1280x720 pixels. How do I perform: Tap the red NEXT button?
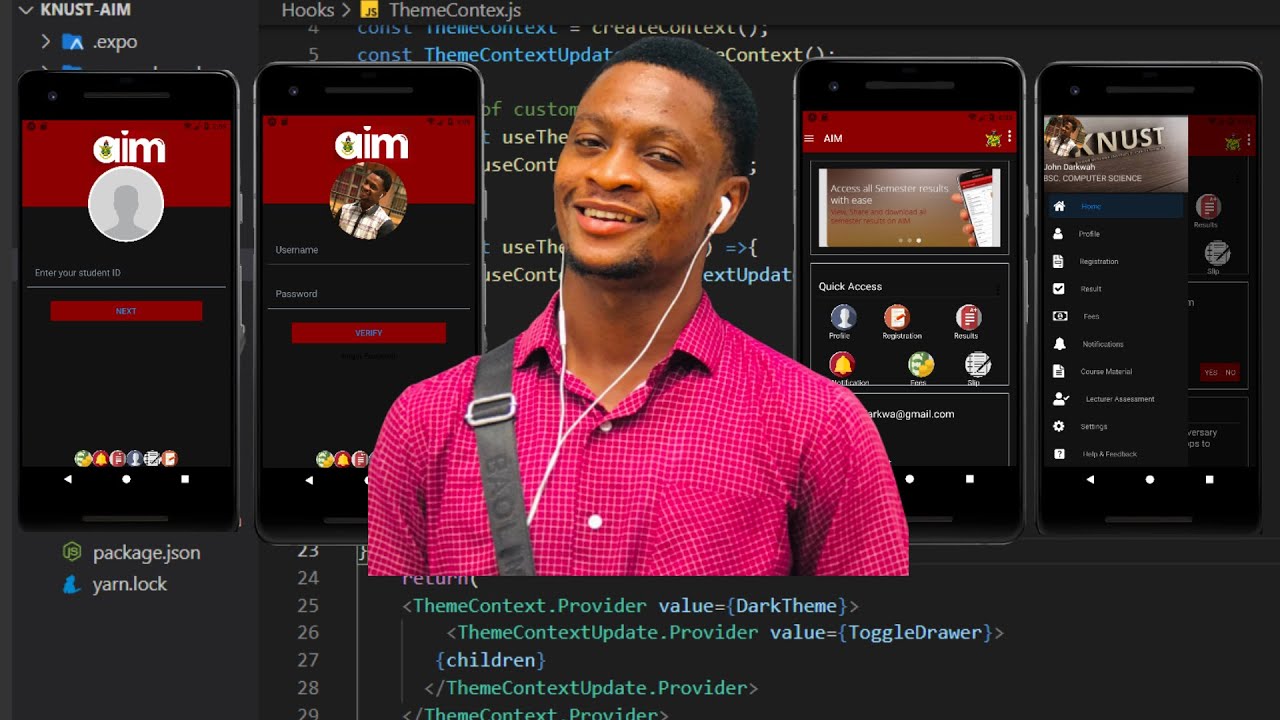tap(126, 311)
